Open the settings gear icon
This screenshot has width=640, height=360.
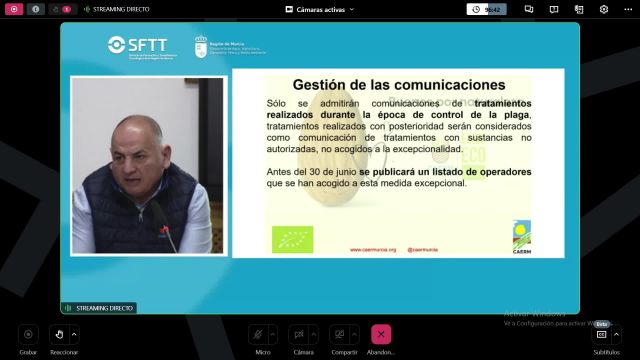604,9
